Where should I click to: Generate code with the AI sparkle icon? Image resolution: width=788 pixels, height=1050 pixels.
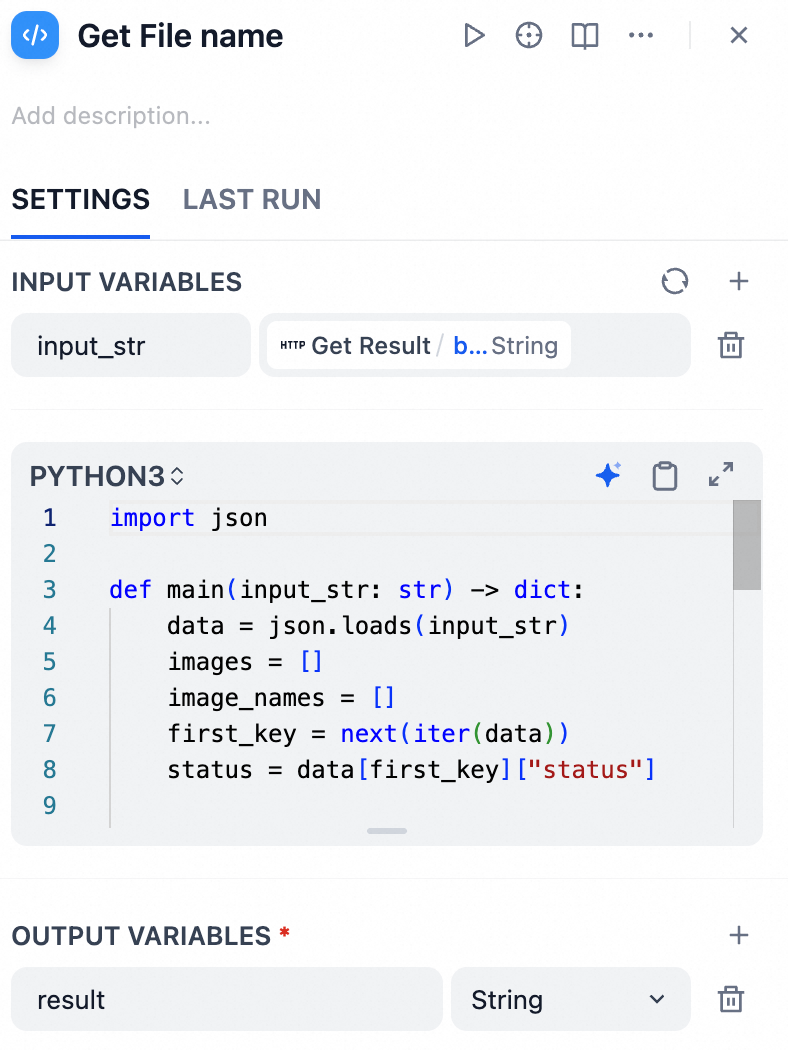(x=608, y=475)
